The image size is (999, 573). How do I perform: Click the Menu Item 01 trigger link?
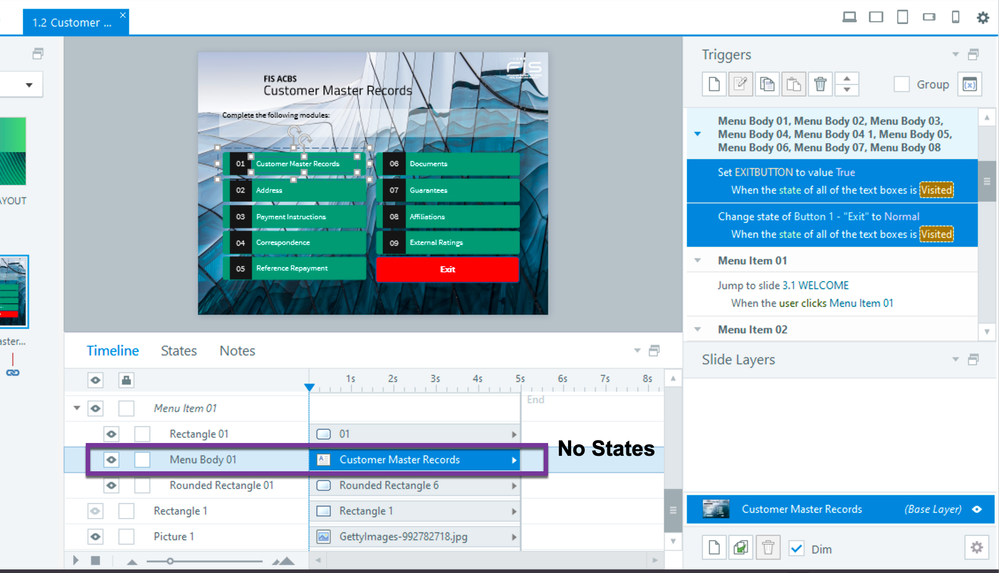(861, 303)
